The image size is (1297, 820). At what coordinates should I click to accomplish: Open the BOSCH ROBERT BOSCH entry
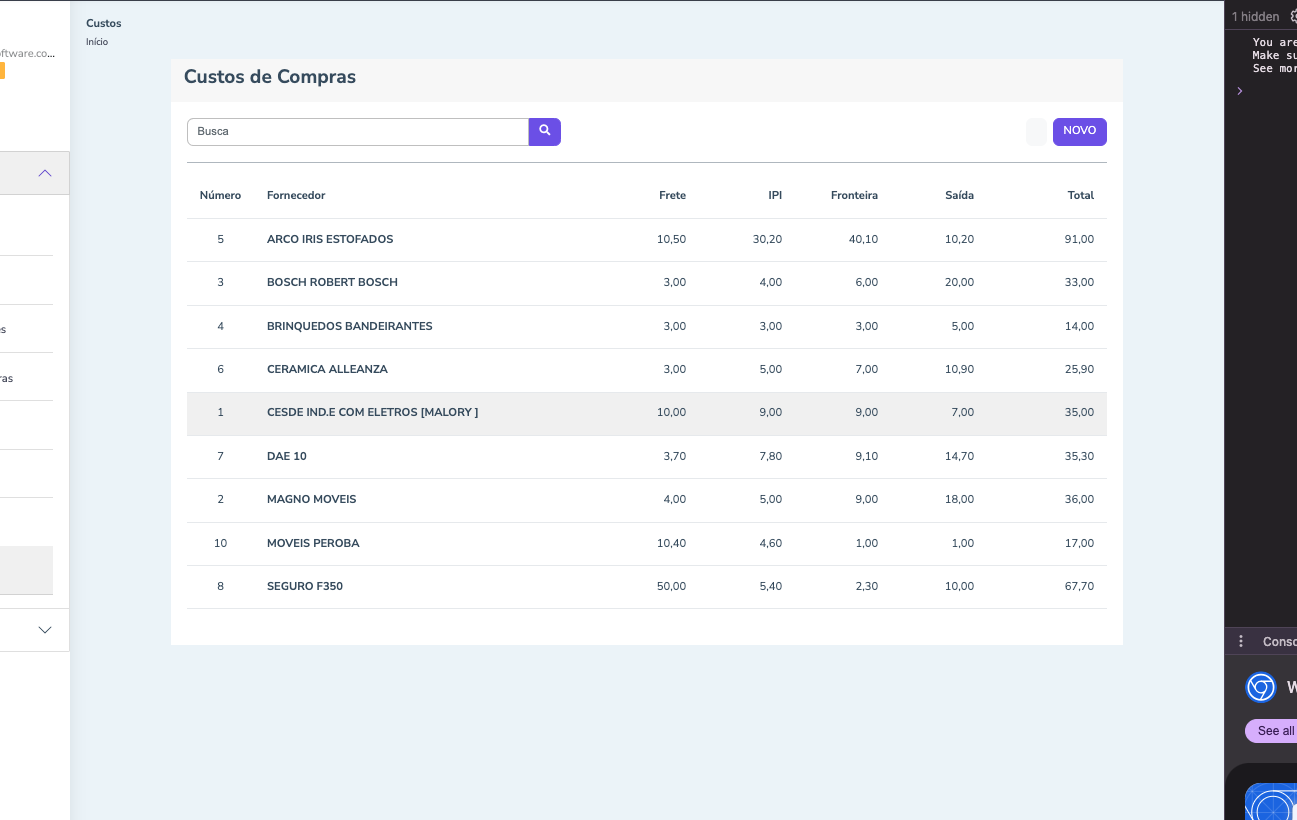tap(332, 283)
